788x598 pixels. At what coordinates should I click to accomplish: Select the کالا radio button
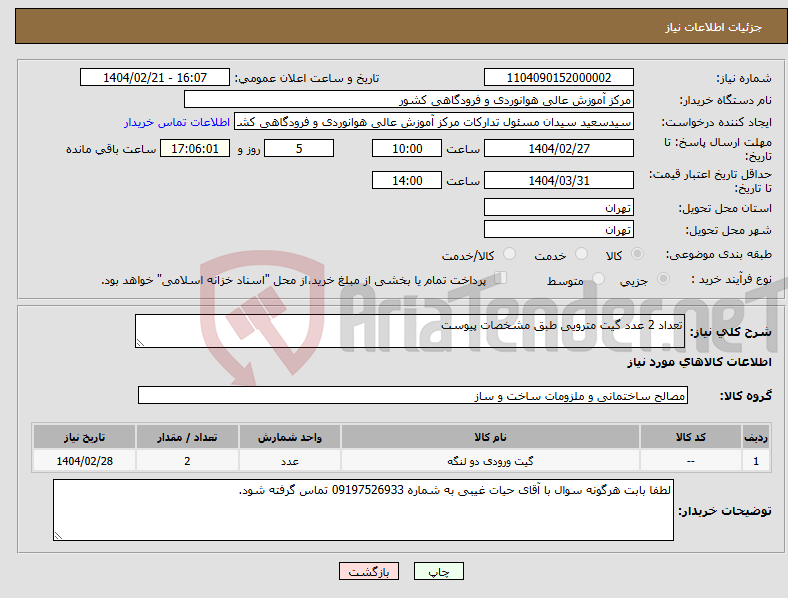(637, 254)
